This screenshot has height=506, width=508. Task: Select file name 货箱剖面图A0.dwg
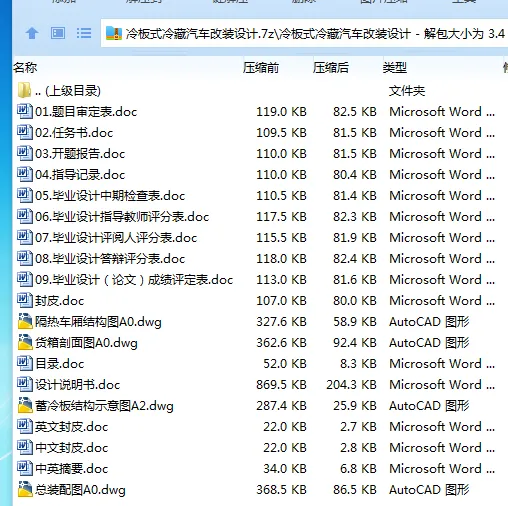(86, 343)
